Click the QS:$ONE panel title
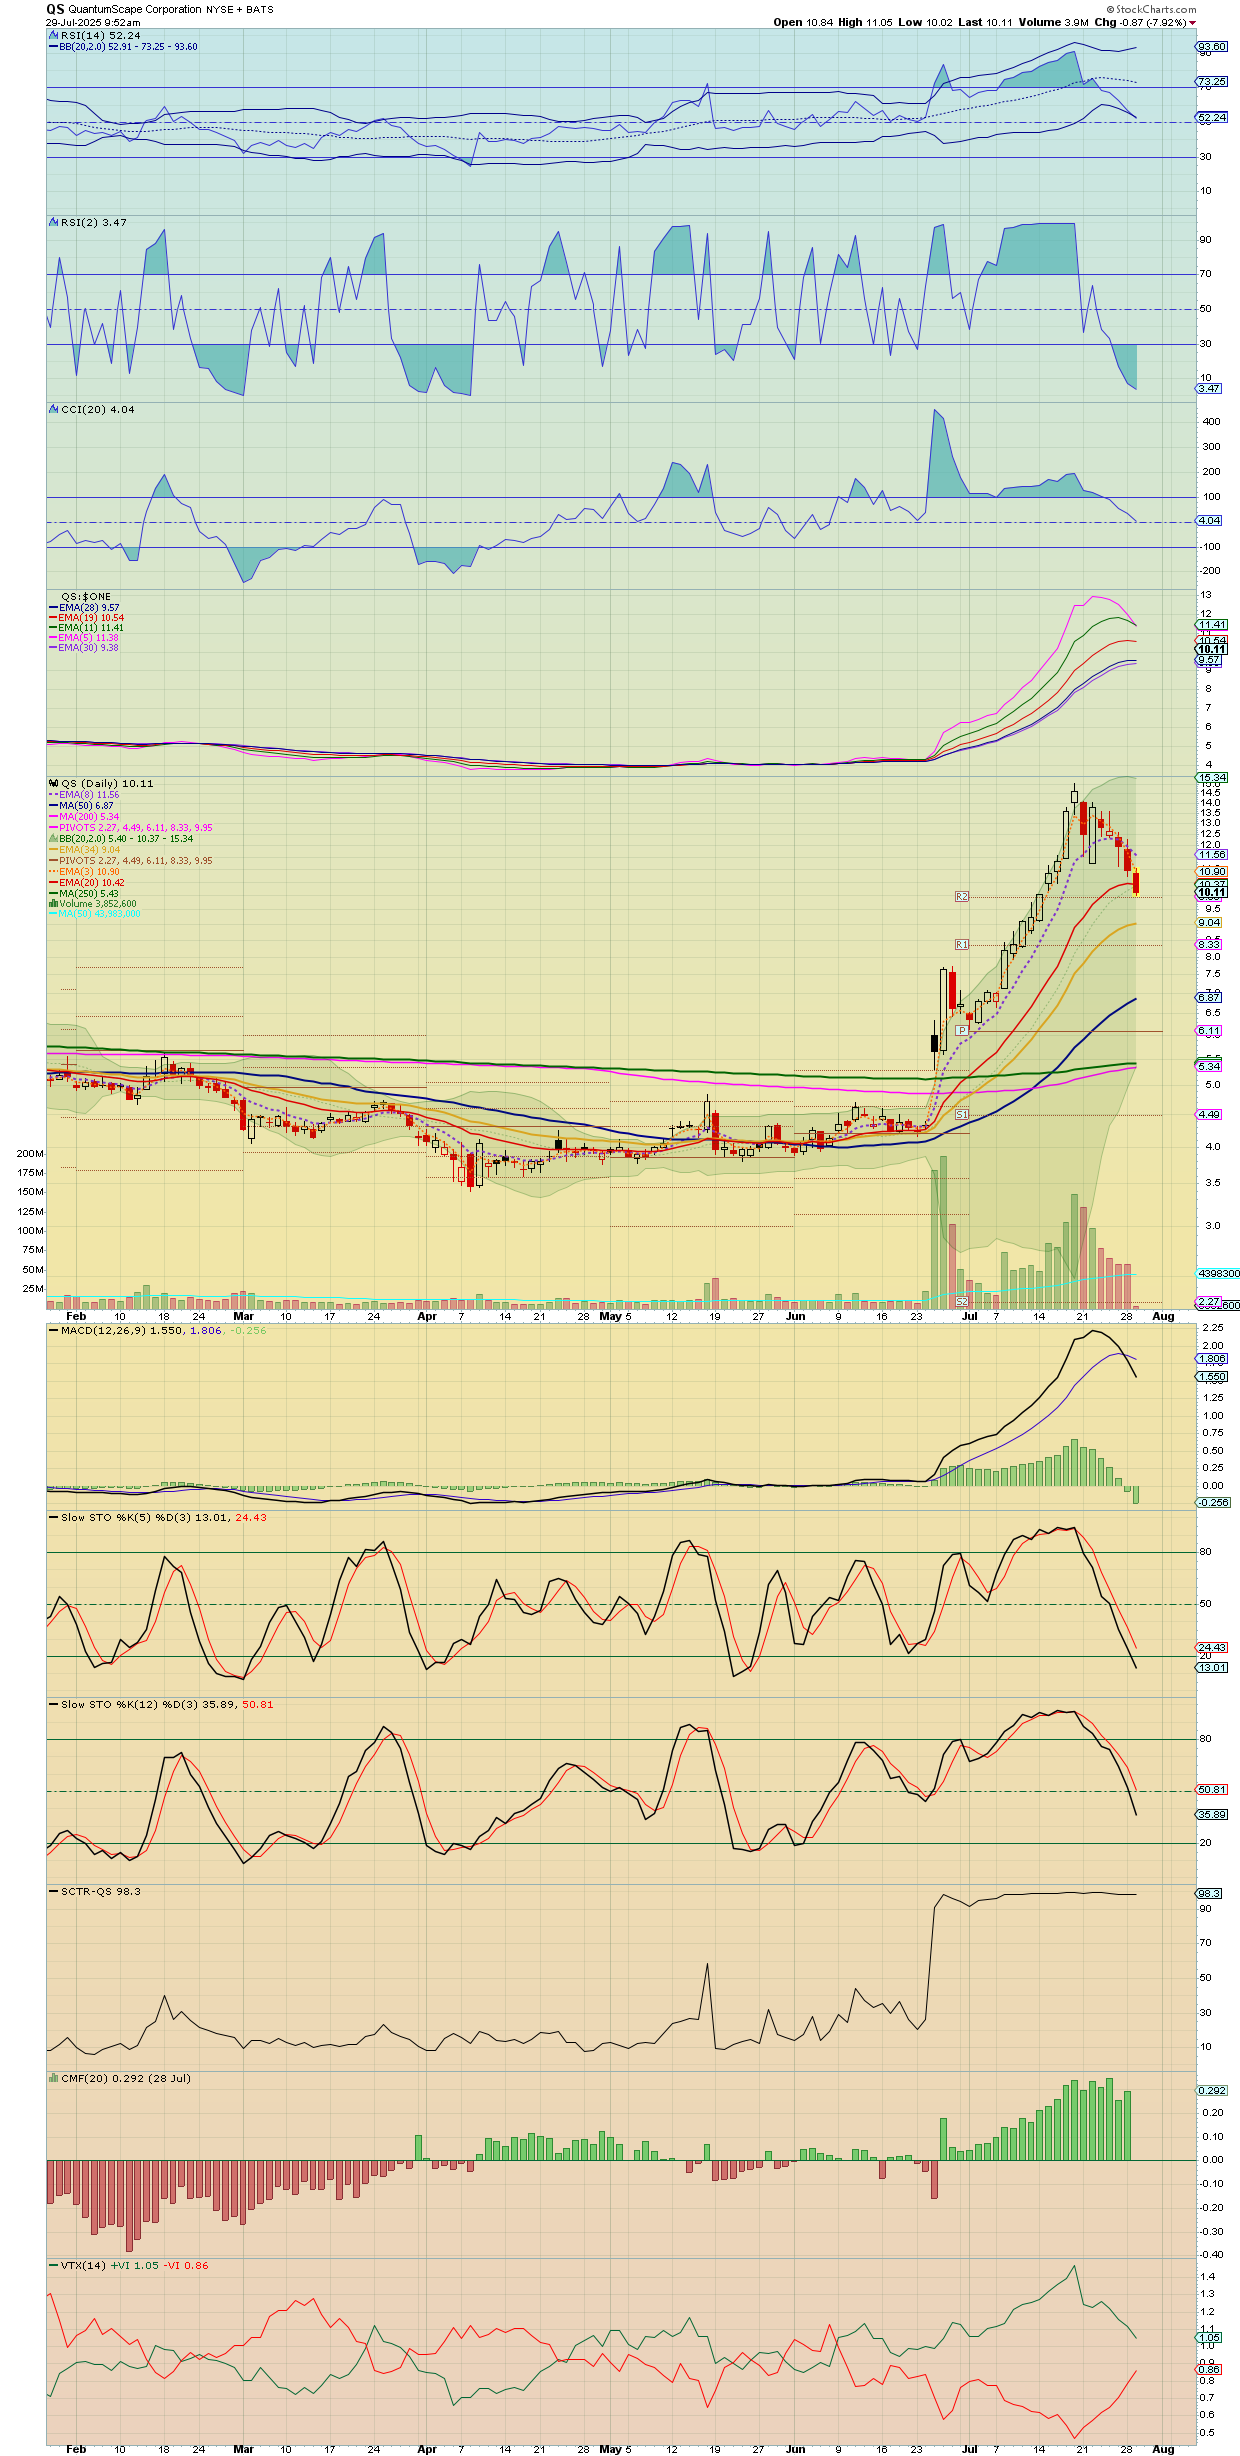 (x=86, y=596)
